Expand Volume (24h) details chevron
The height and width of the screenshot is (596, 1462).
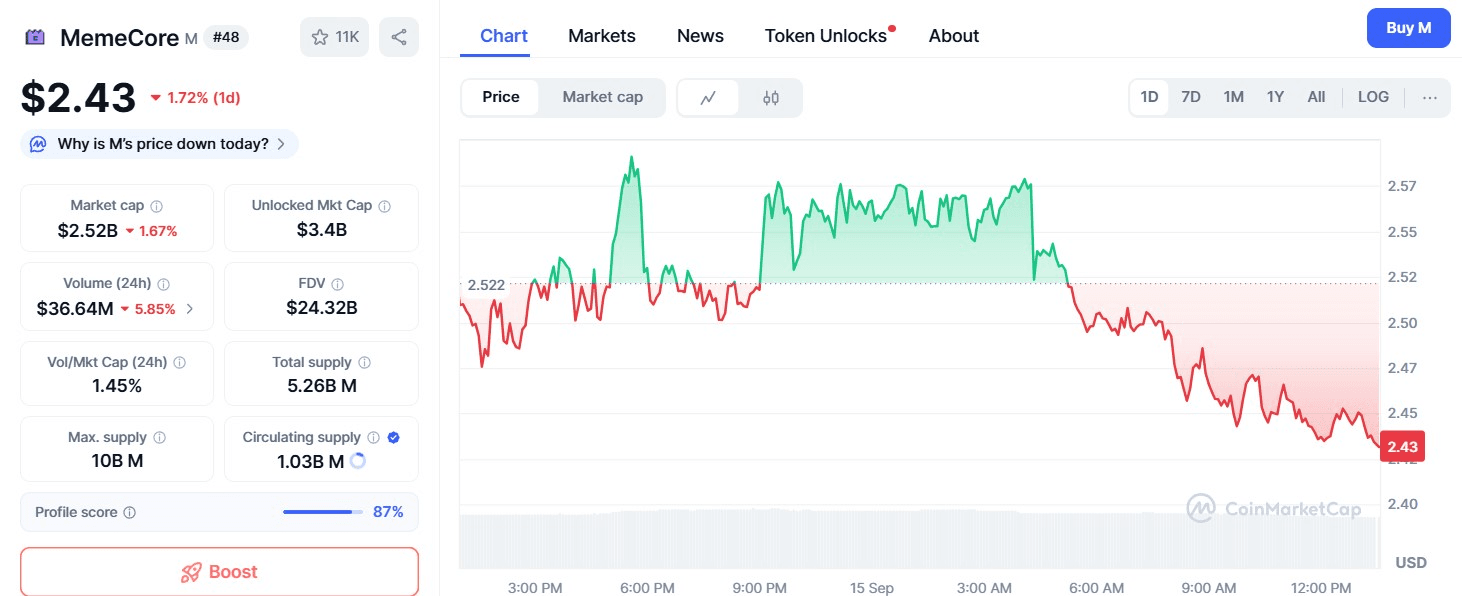[x=190, y=309]
